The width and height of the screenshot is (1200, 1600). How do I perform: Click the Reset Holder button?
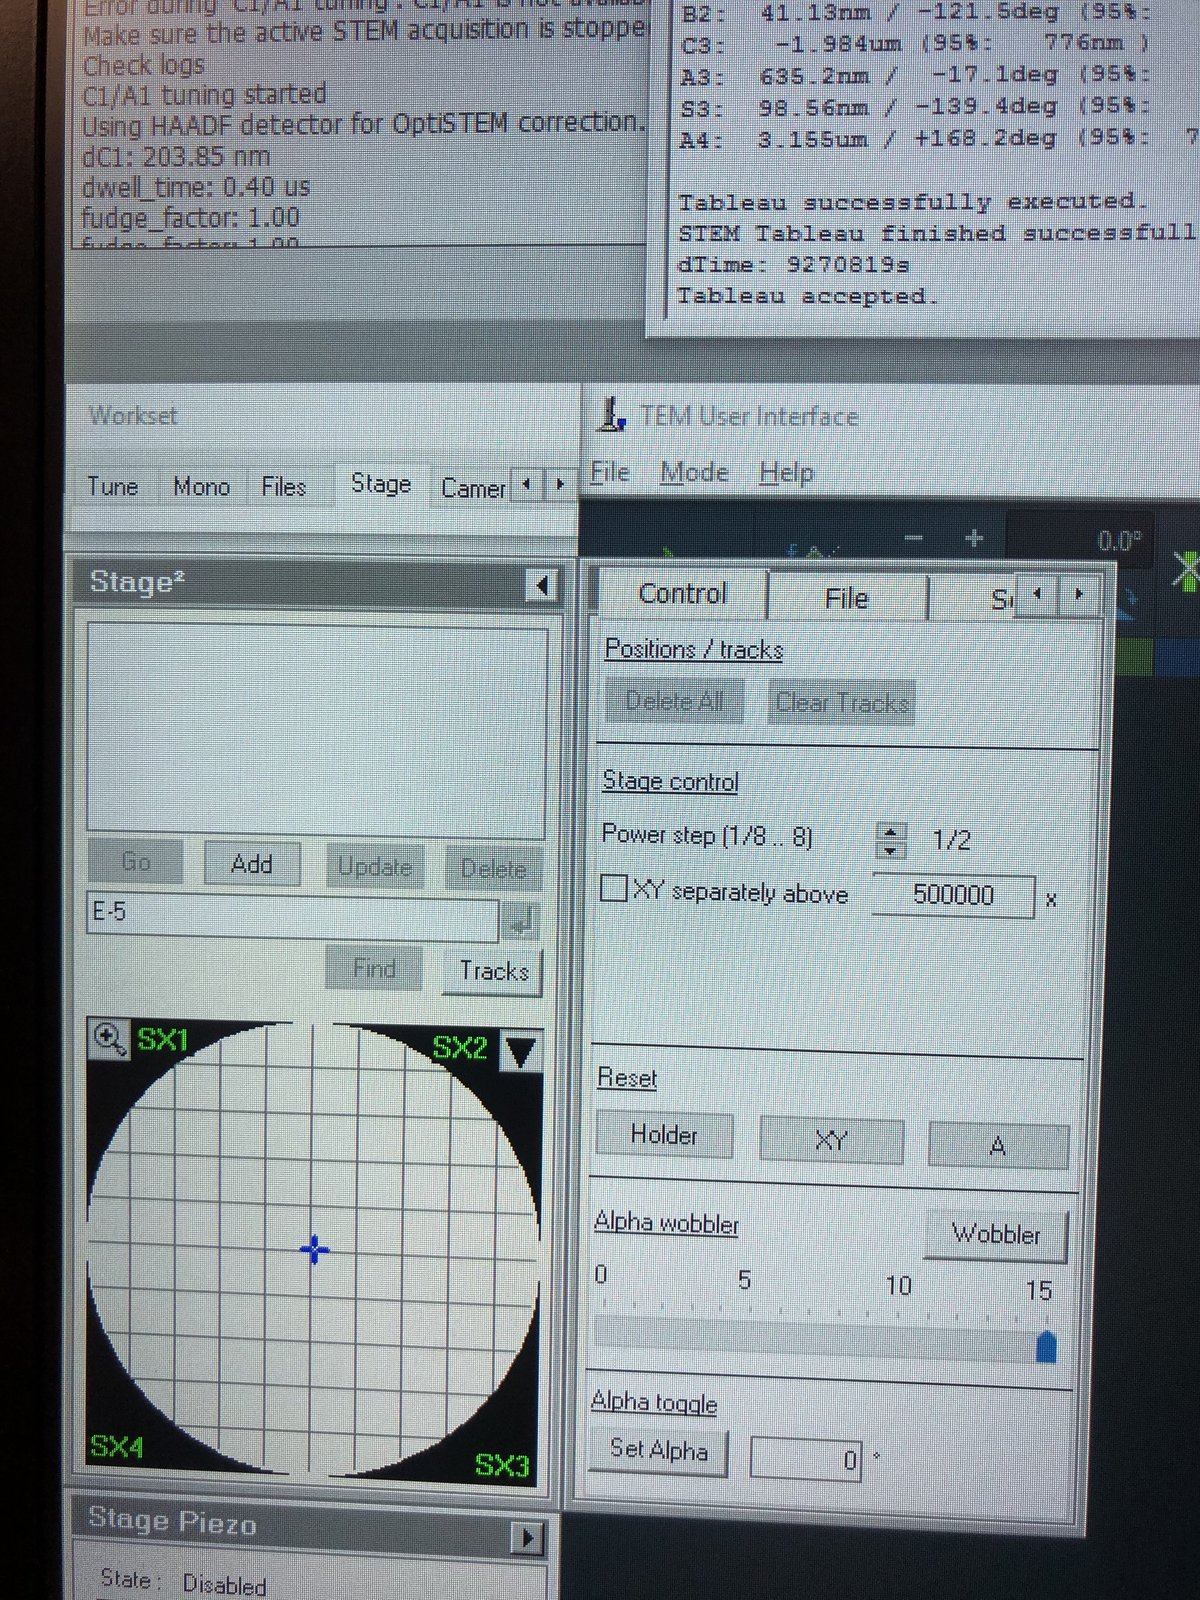coord(664,1135)
